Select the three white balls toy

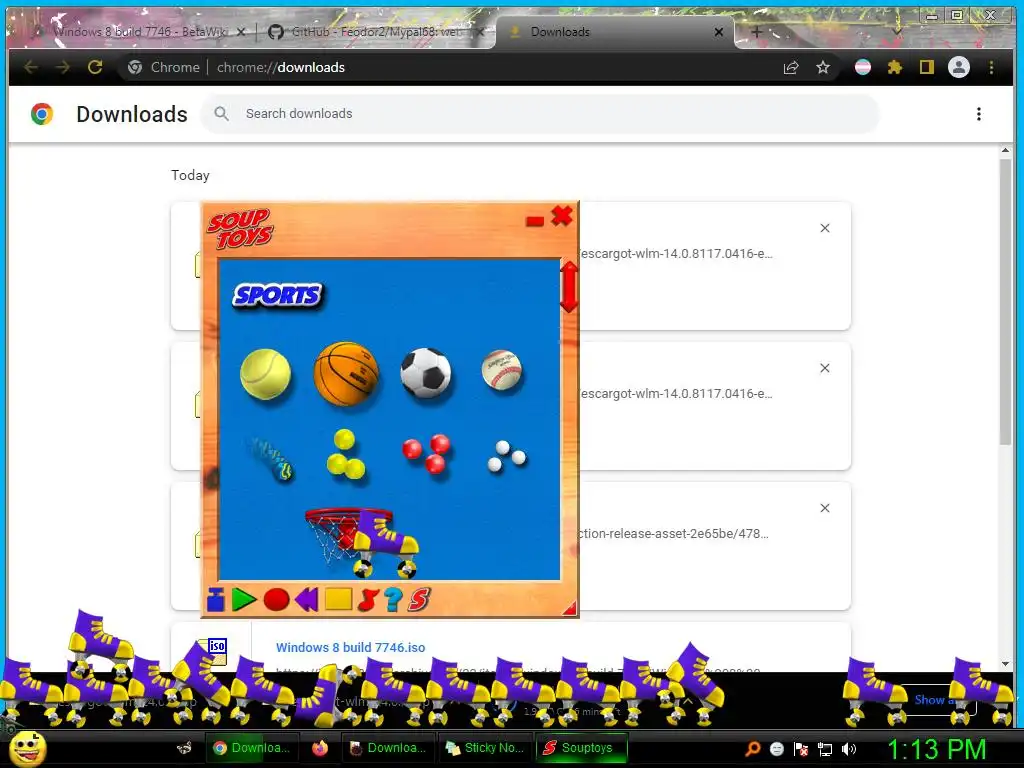click(x=507, y=456)
